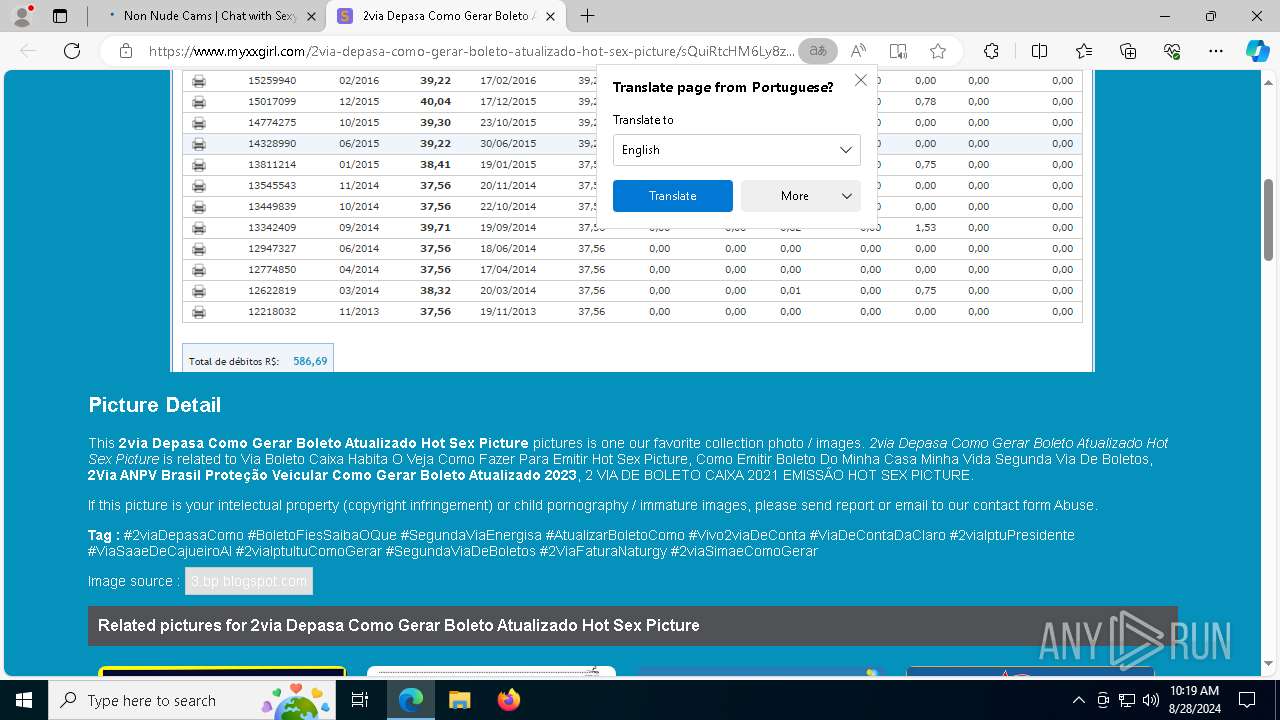Click the #2viaSimaeComoGerar tag

[x=744, y=551]
